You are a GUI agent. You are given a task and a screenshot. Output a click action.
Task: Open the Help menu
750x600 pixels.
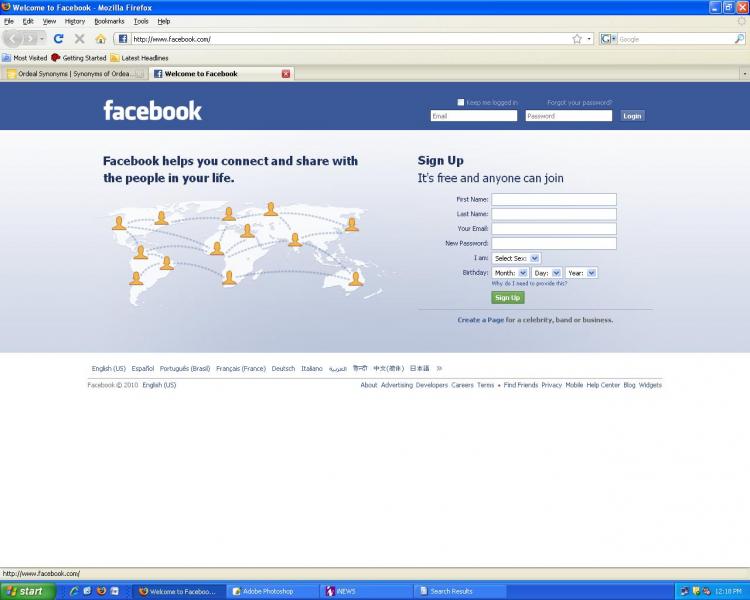tap(164, 22)
